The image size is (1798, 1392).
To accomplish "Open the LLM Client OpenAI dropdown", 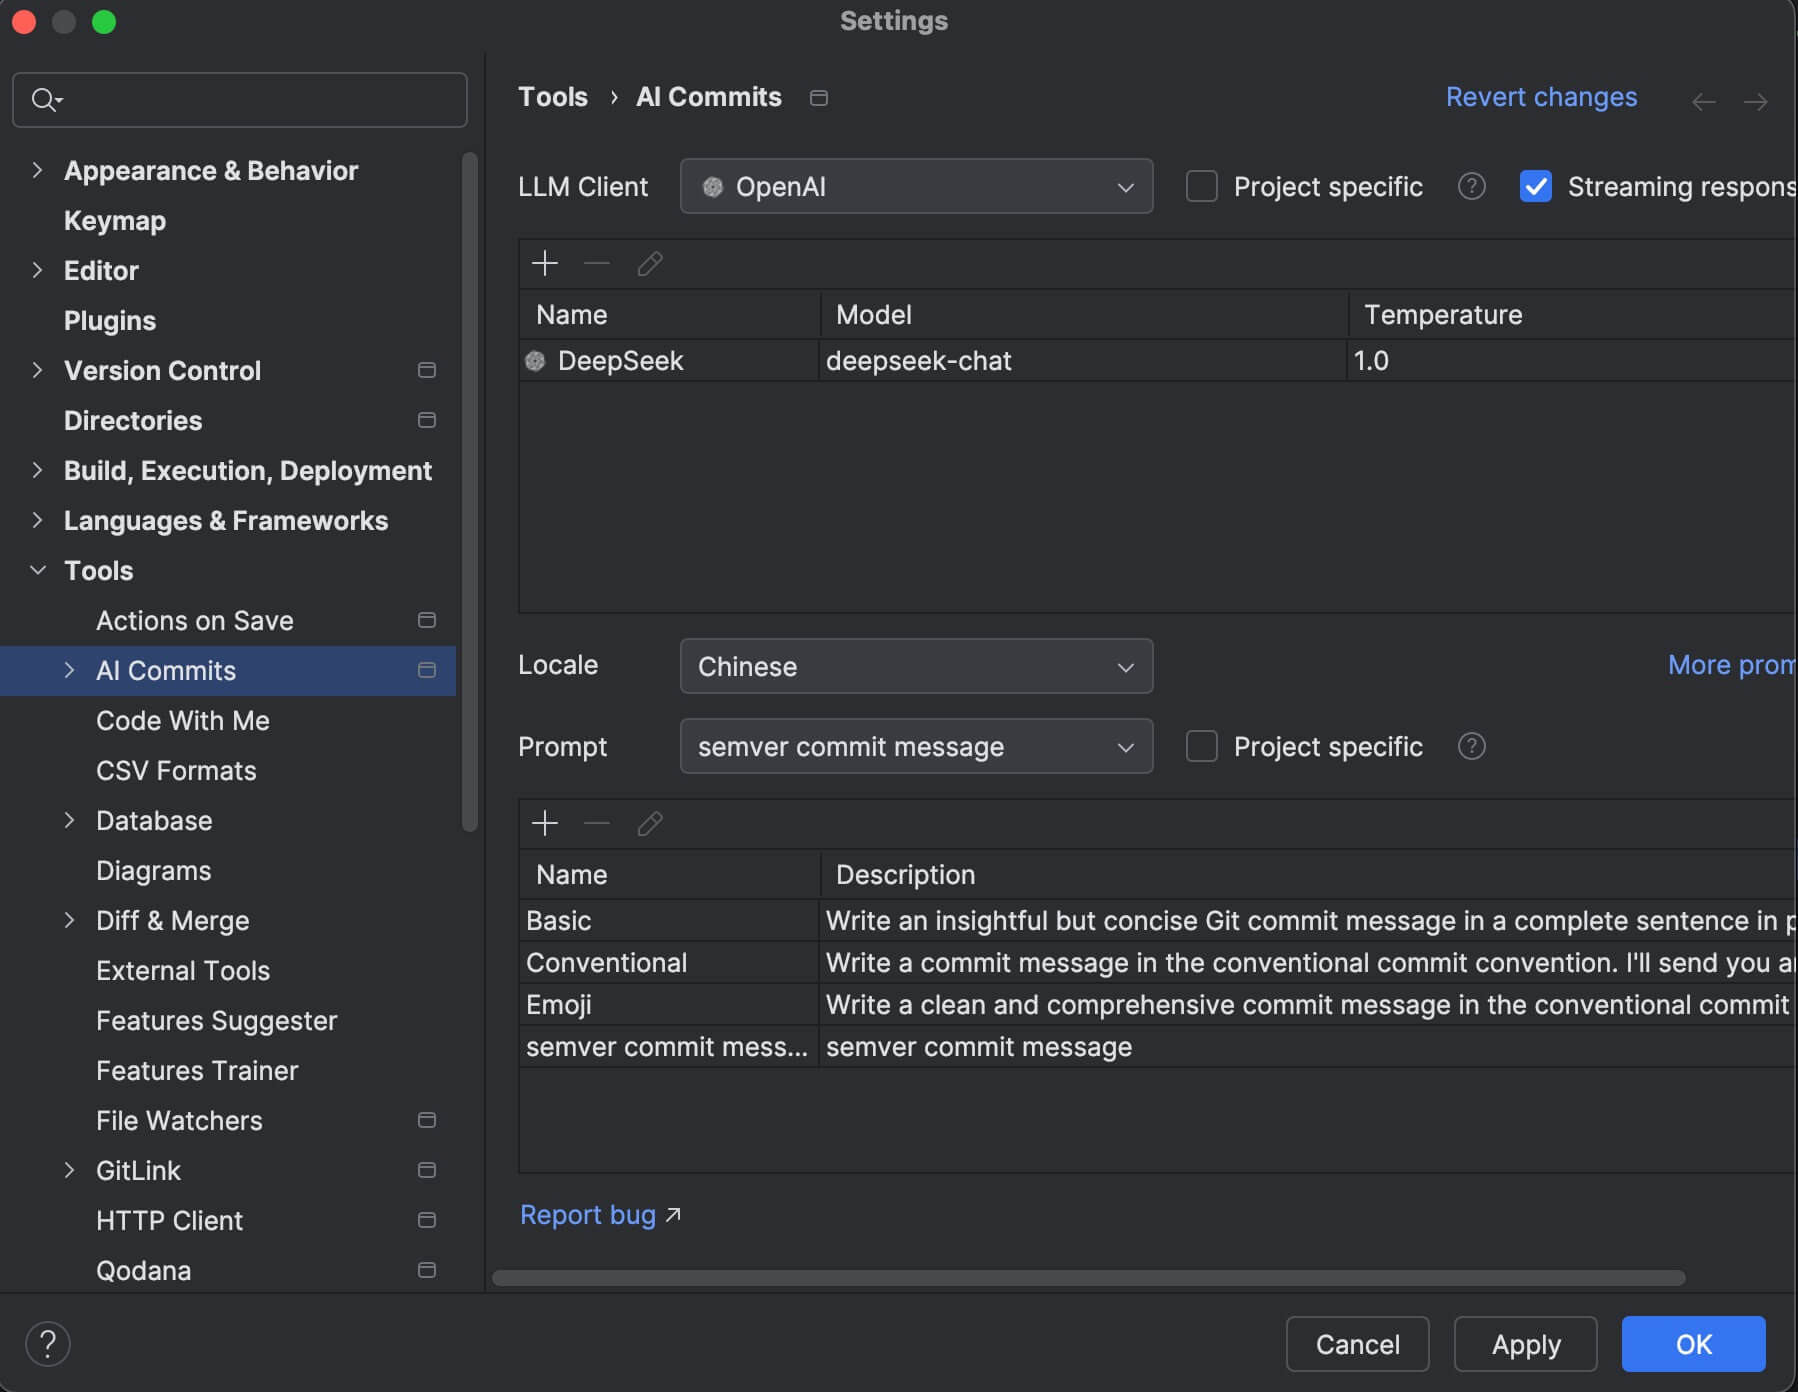I will (x=916, y=186).
